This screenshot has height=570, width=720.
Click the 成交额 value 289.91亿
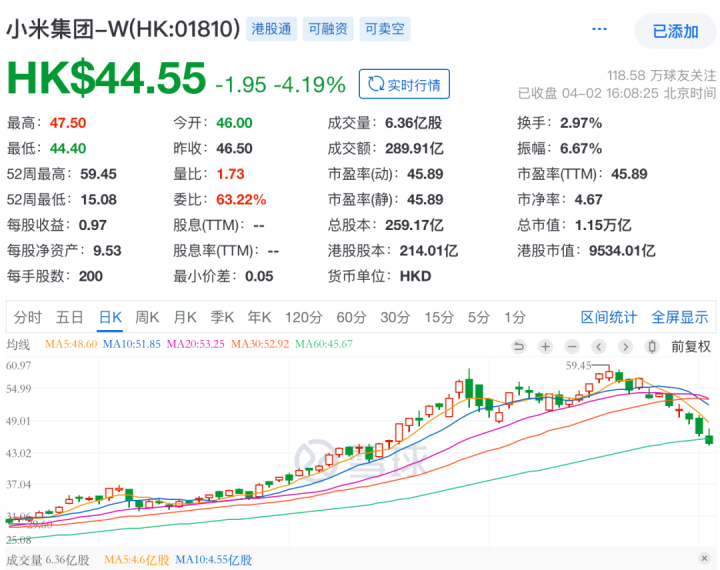coord(414,148)
